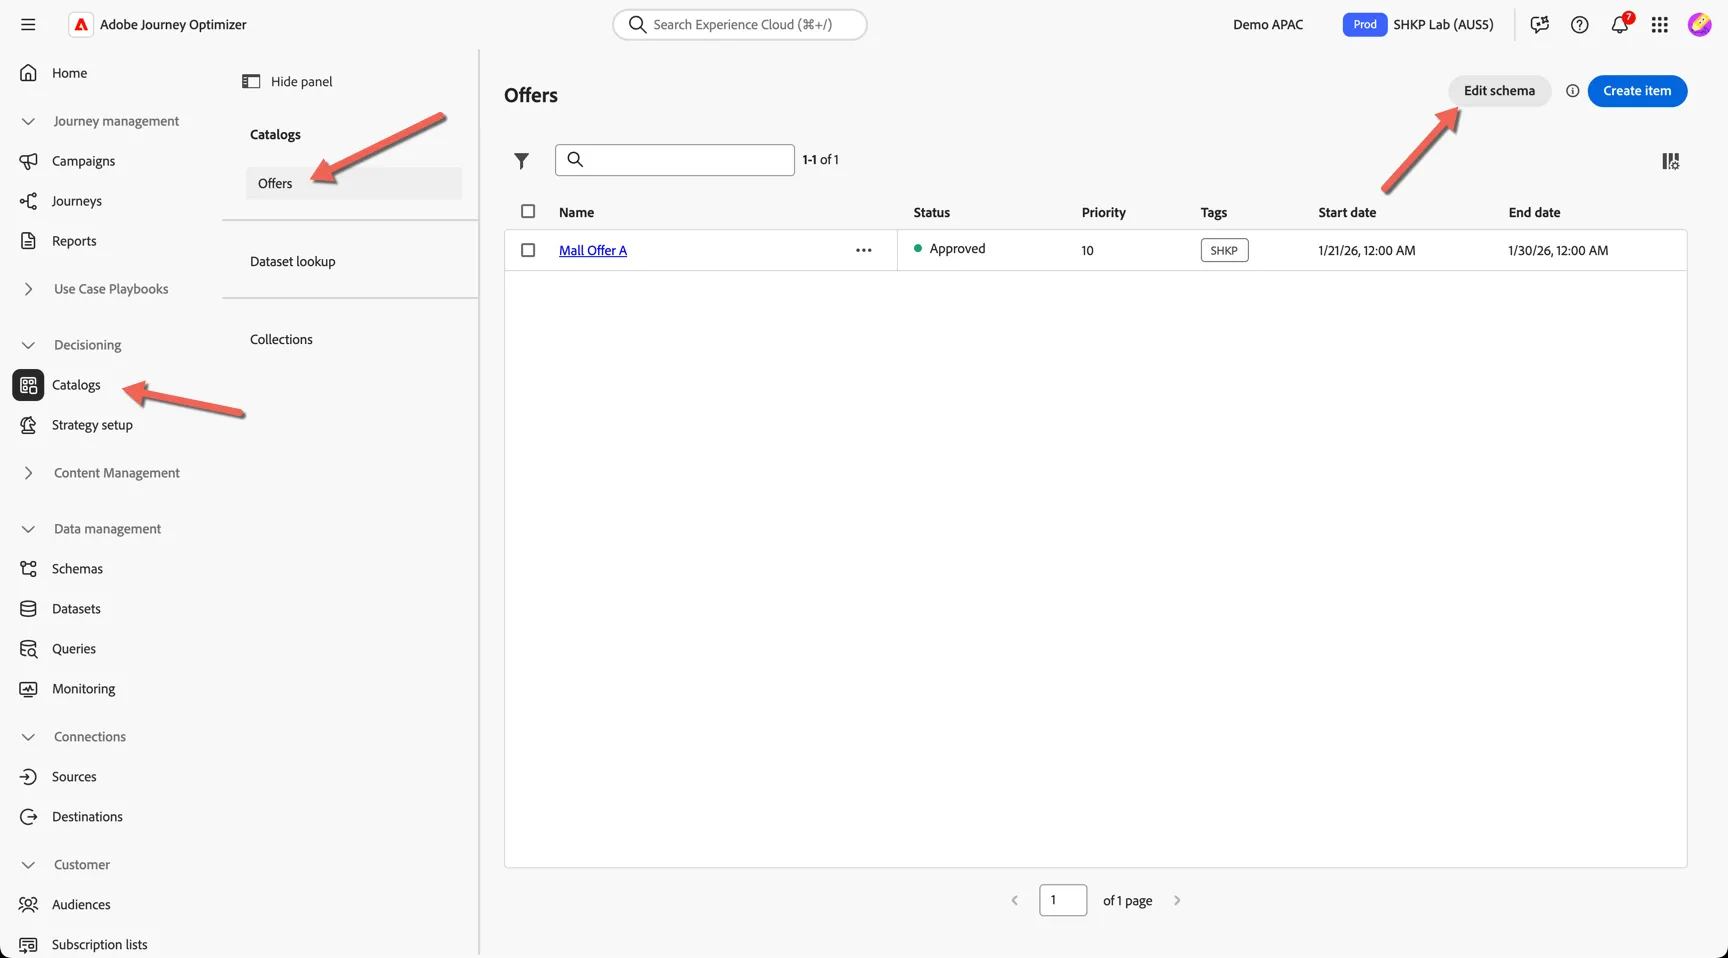Collapse the Connections section
Screen dimensions: 1728x958
(x=28, y=737)
